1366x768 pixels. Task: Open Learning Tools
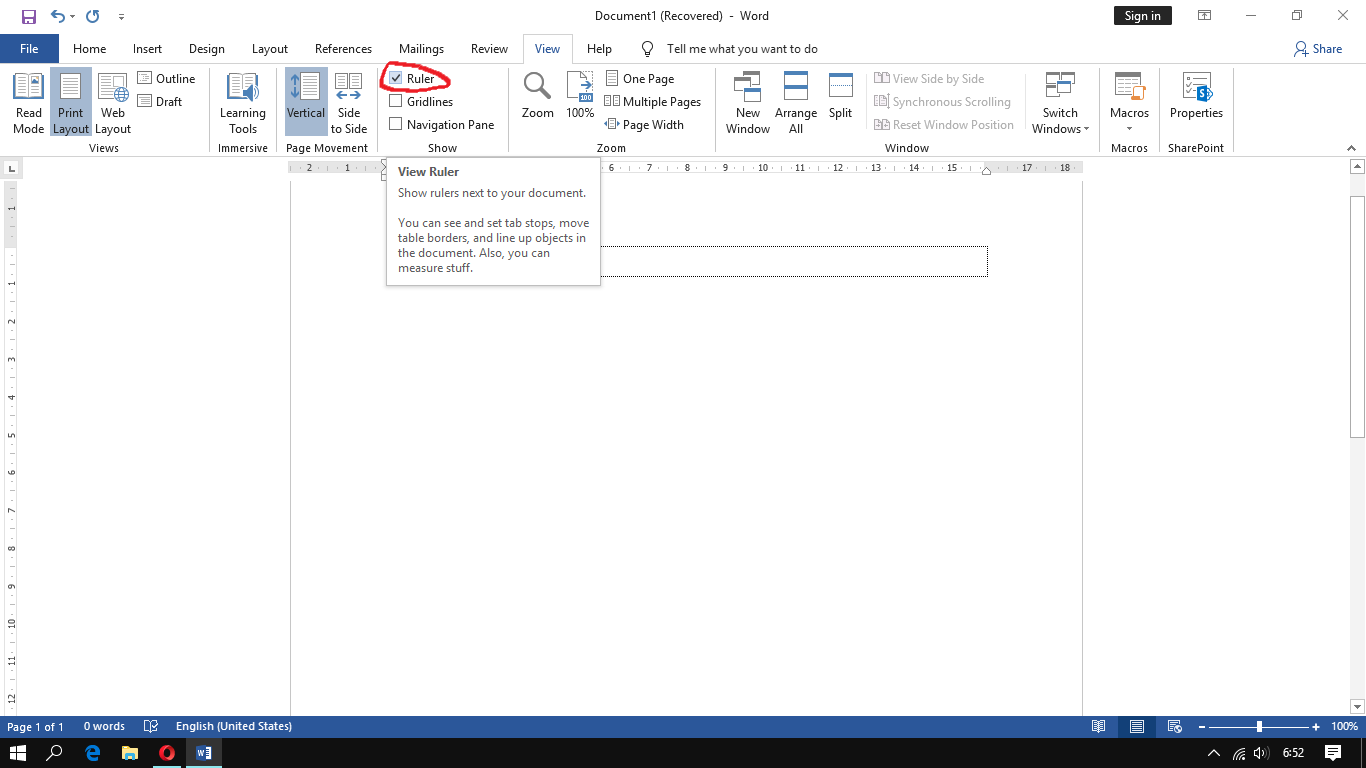243,102
